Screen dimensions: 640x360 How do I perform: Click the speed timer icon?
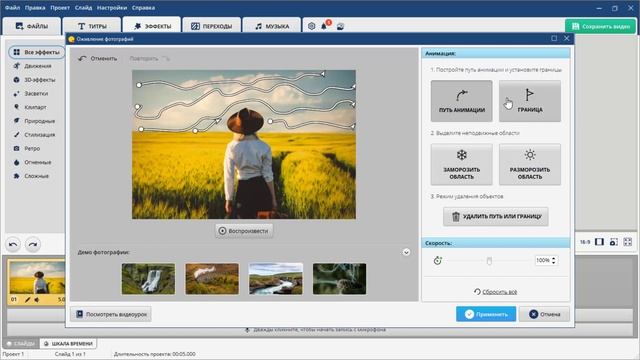[x=438, y=260]
